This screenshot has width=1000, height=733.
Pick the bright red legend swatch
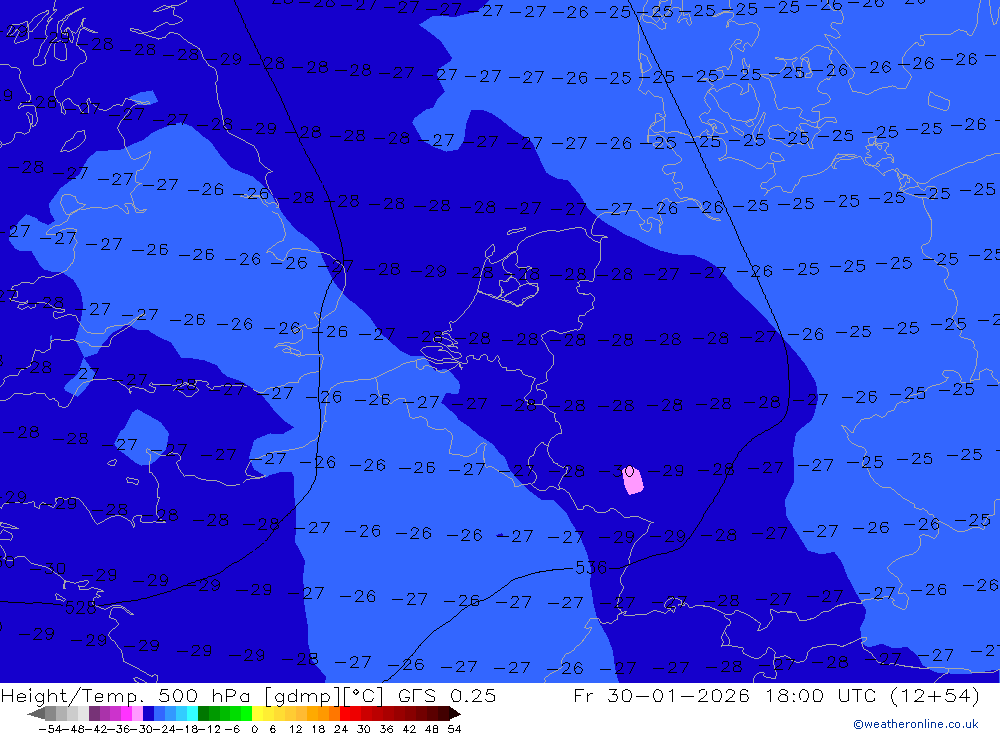pyautogui.click(x=345, y=714)
